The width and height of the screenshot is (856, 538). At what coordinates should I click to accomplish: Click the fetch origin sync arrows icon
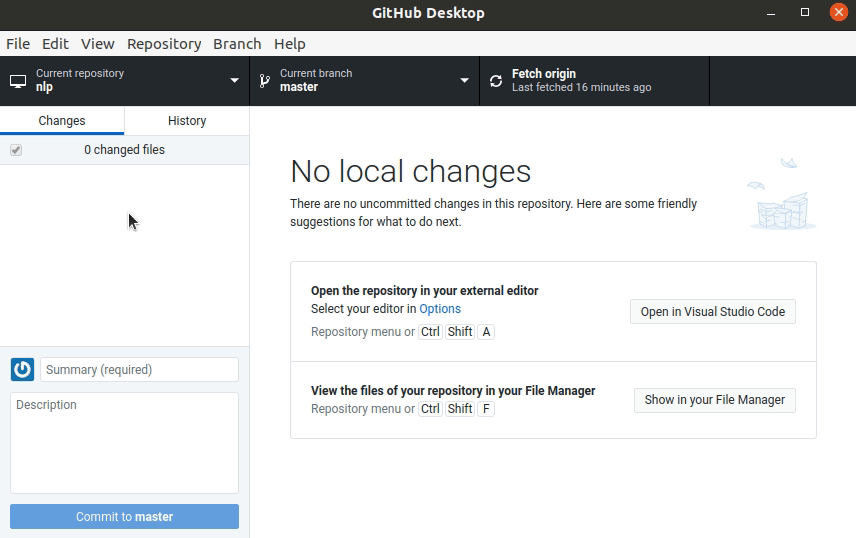[x=496, y=81]
